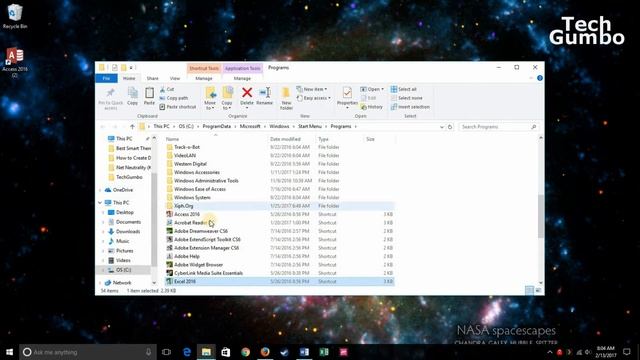The height and width of the screenshot is (360, 640).
Task: Open the Easy access dropdown
Action: tap(313, 98)
